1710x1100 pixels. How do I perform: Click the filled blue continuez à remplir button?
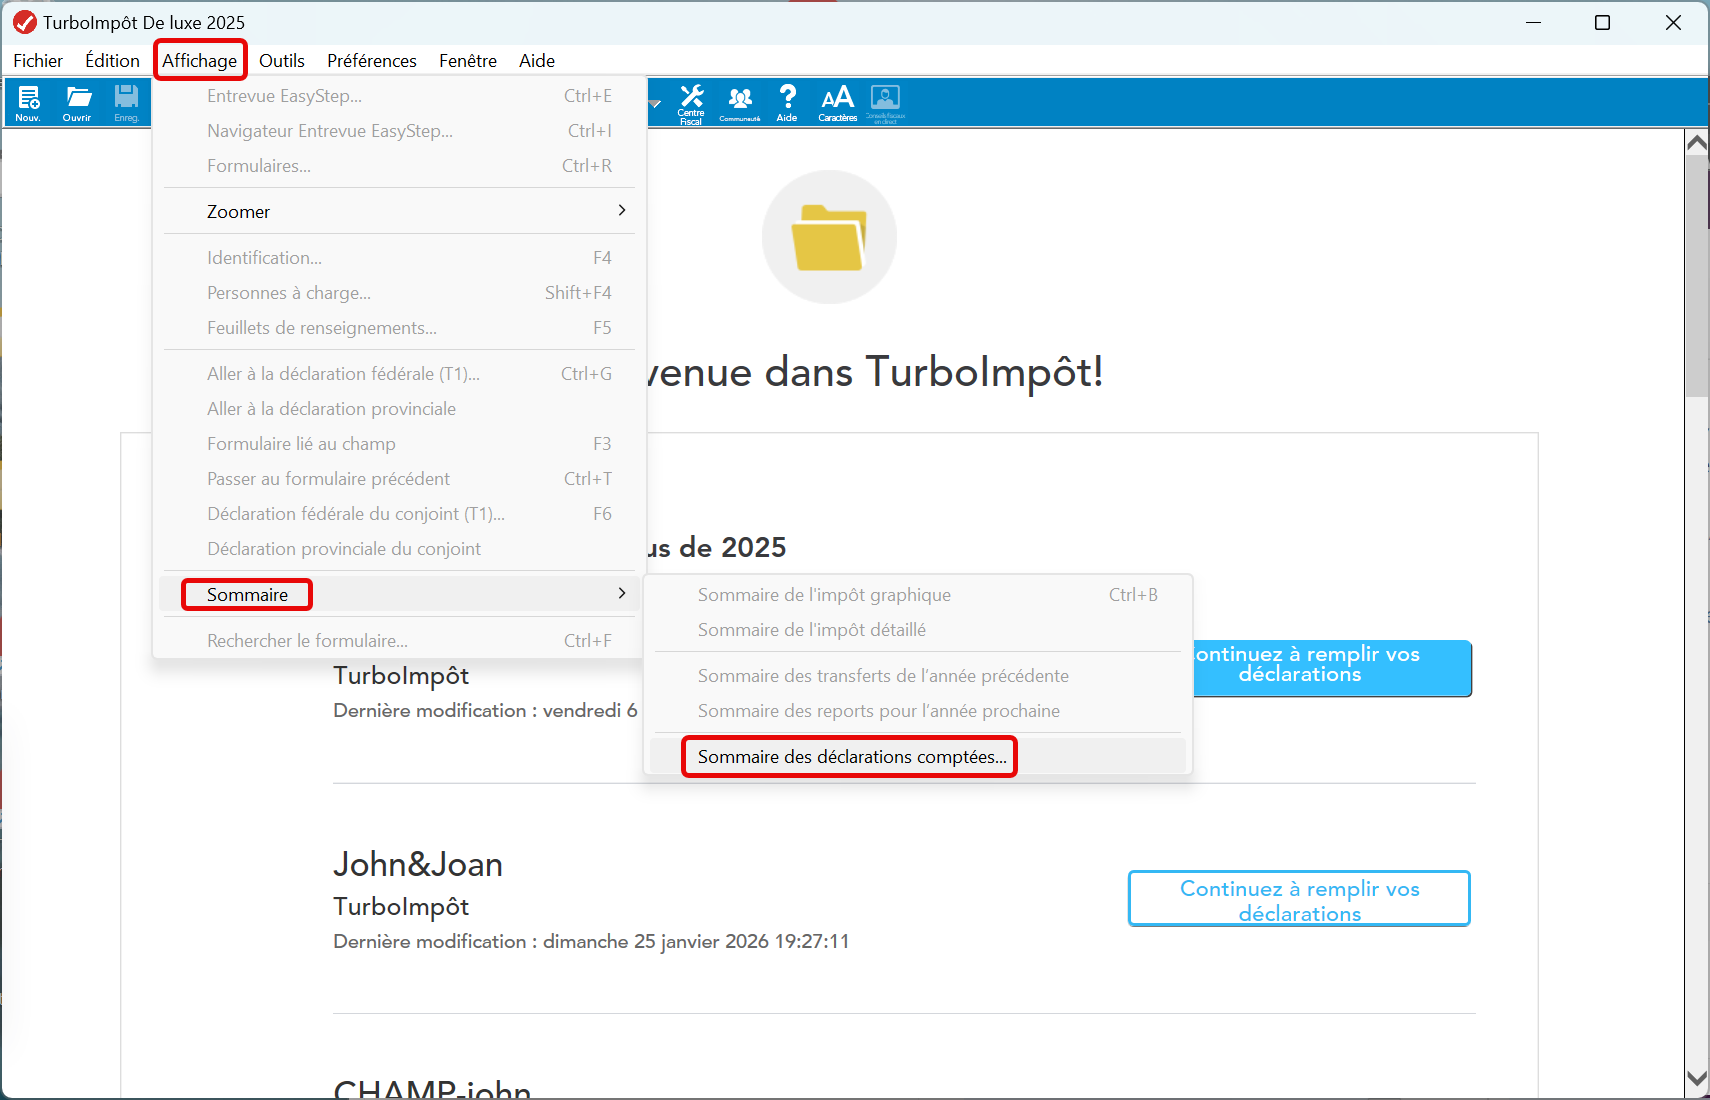point(1332,668)
